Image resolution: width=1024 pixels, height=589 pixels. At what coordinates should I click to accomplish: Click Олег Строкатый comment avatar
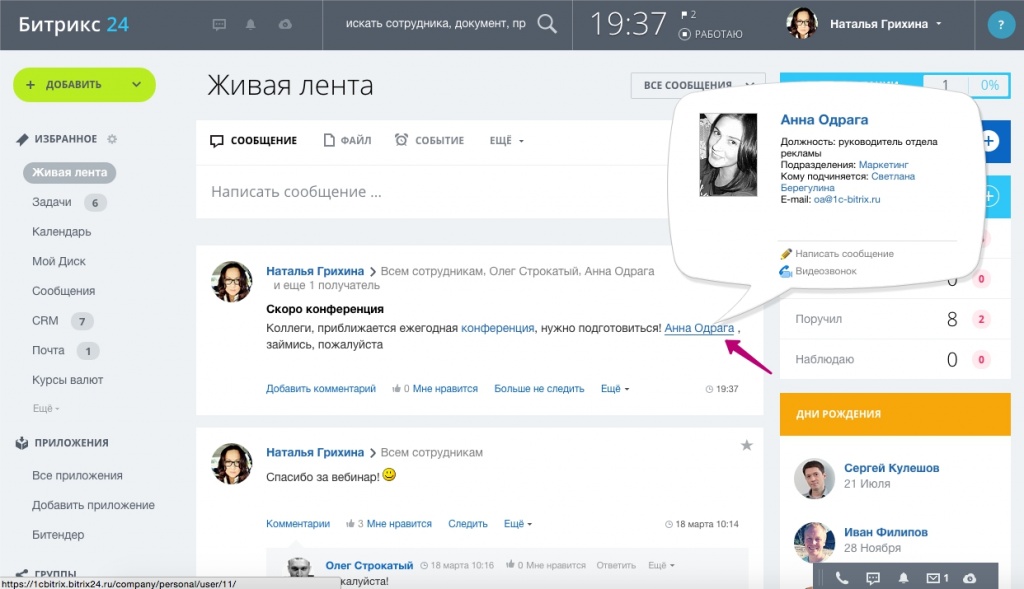click(x=299, y=567)
